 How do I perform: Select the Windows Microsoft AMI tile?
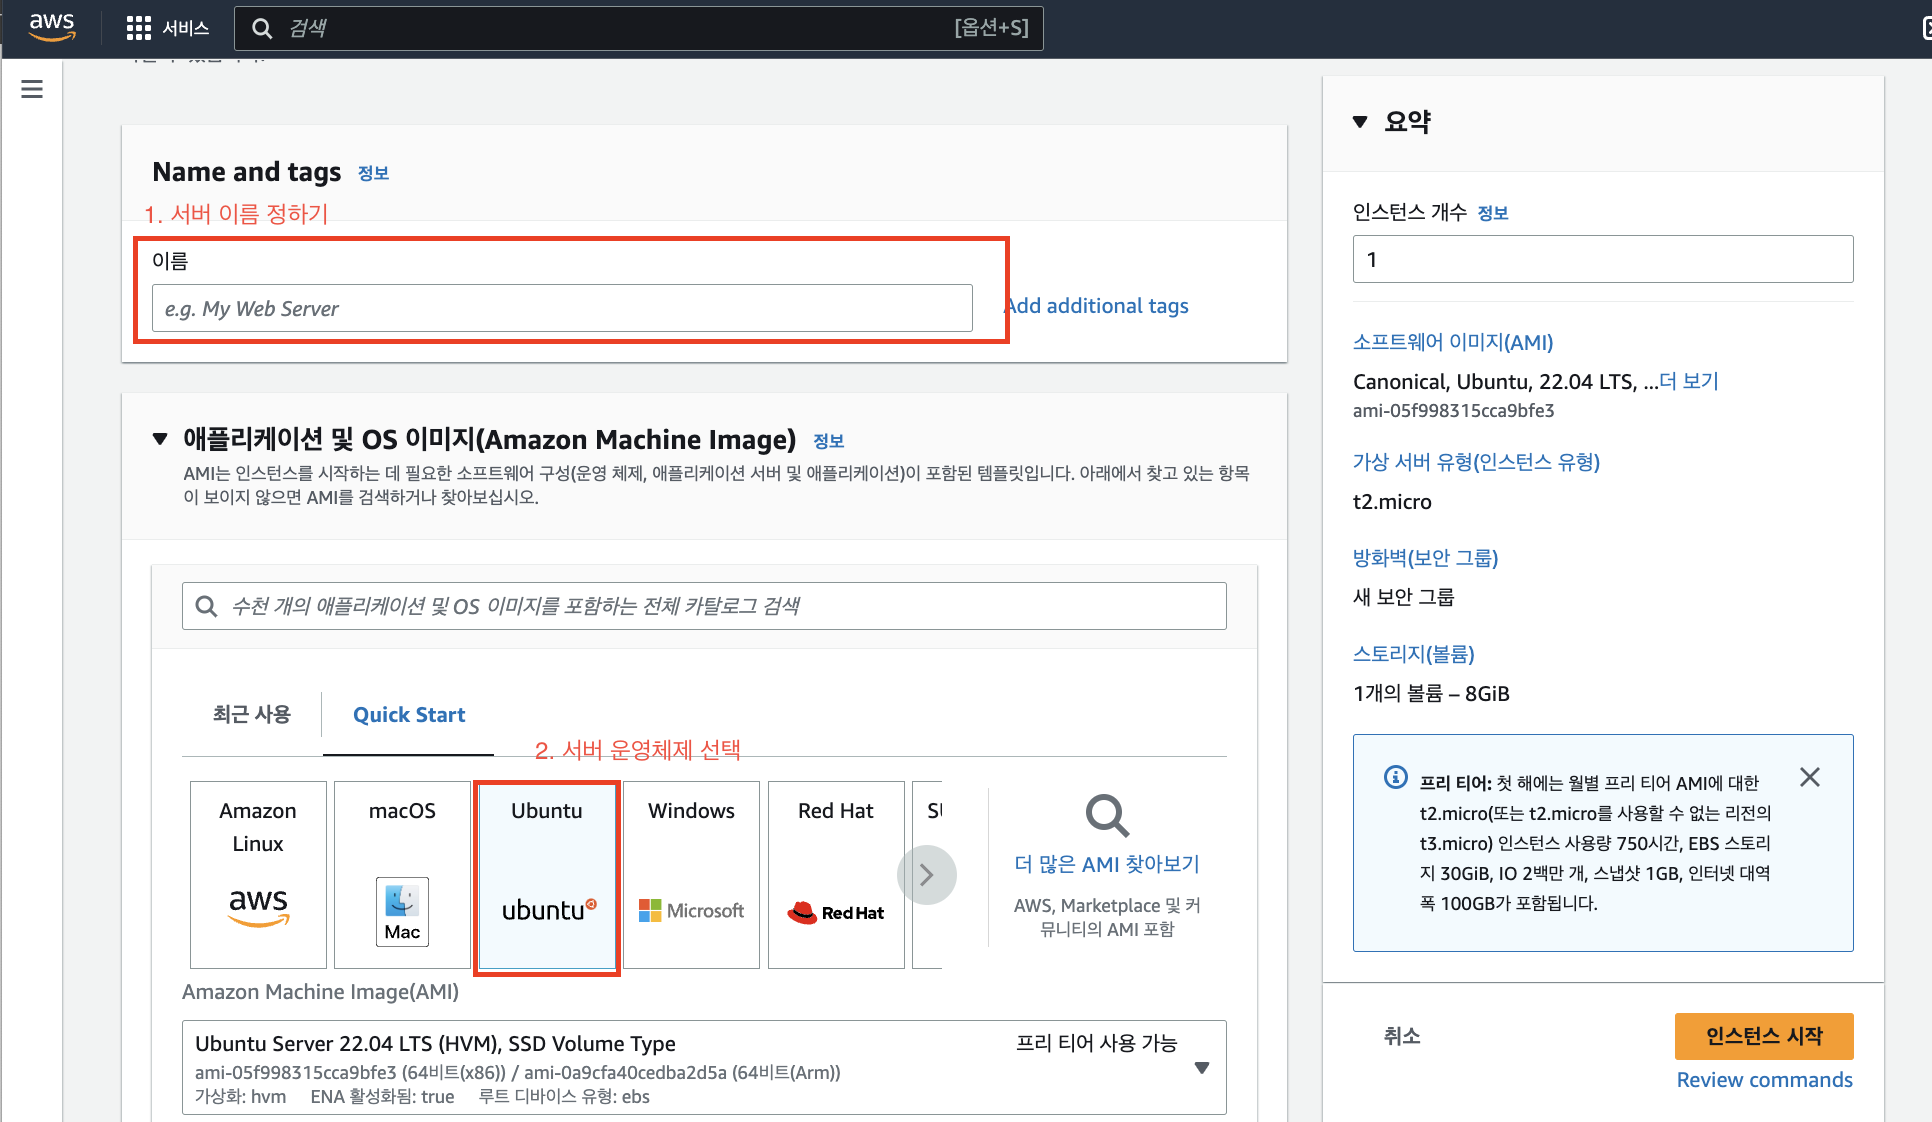tap(691, 874)
